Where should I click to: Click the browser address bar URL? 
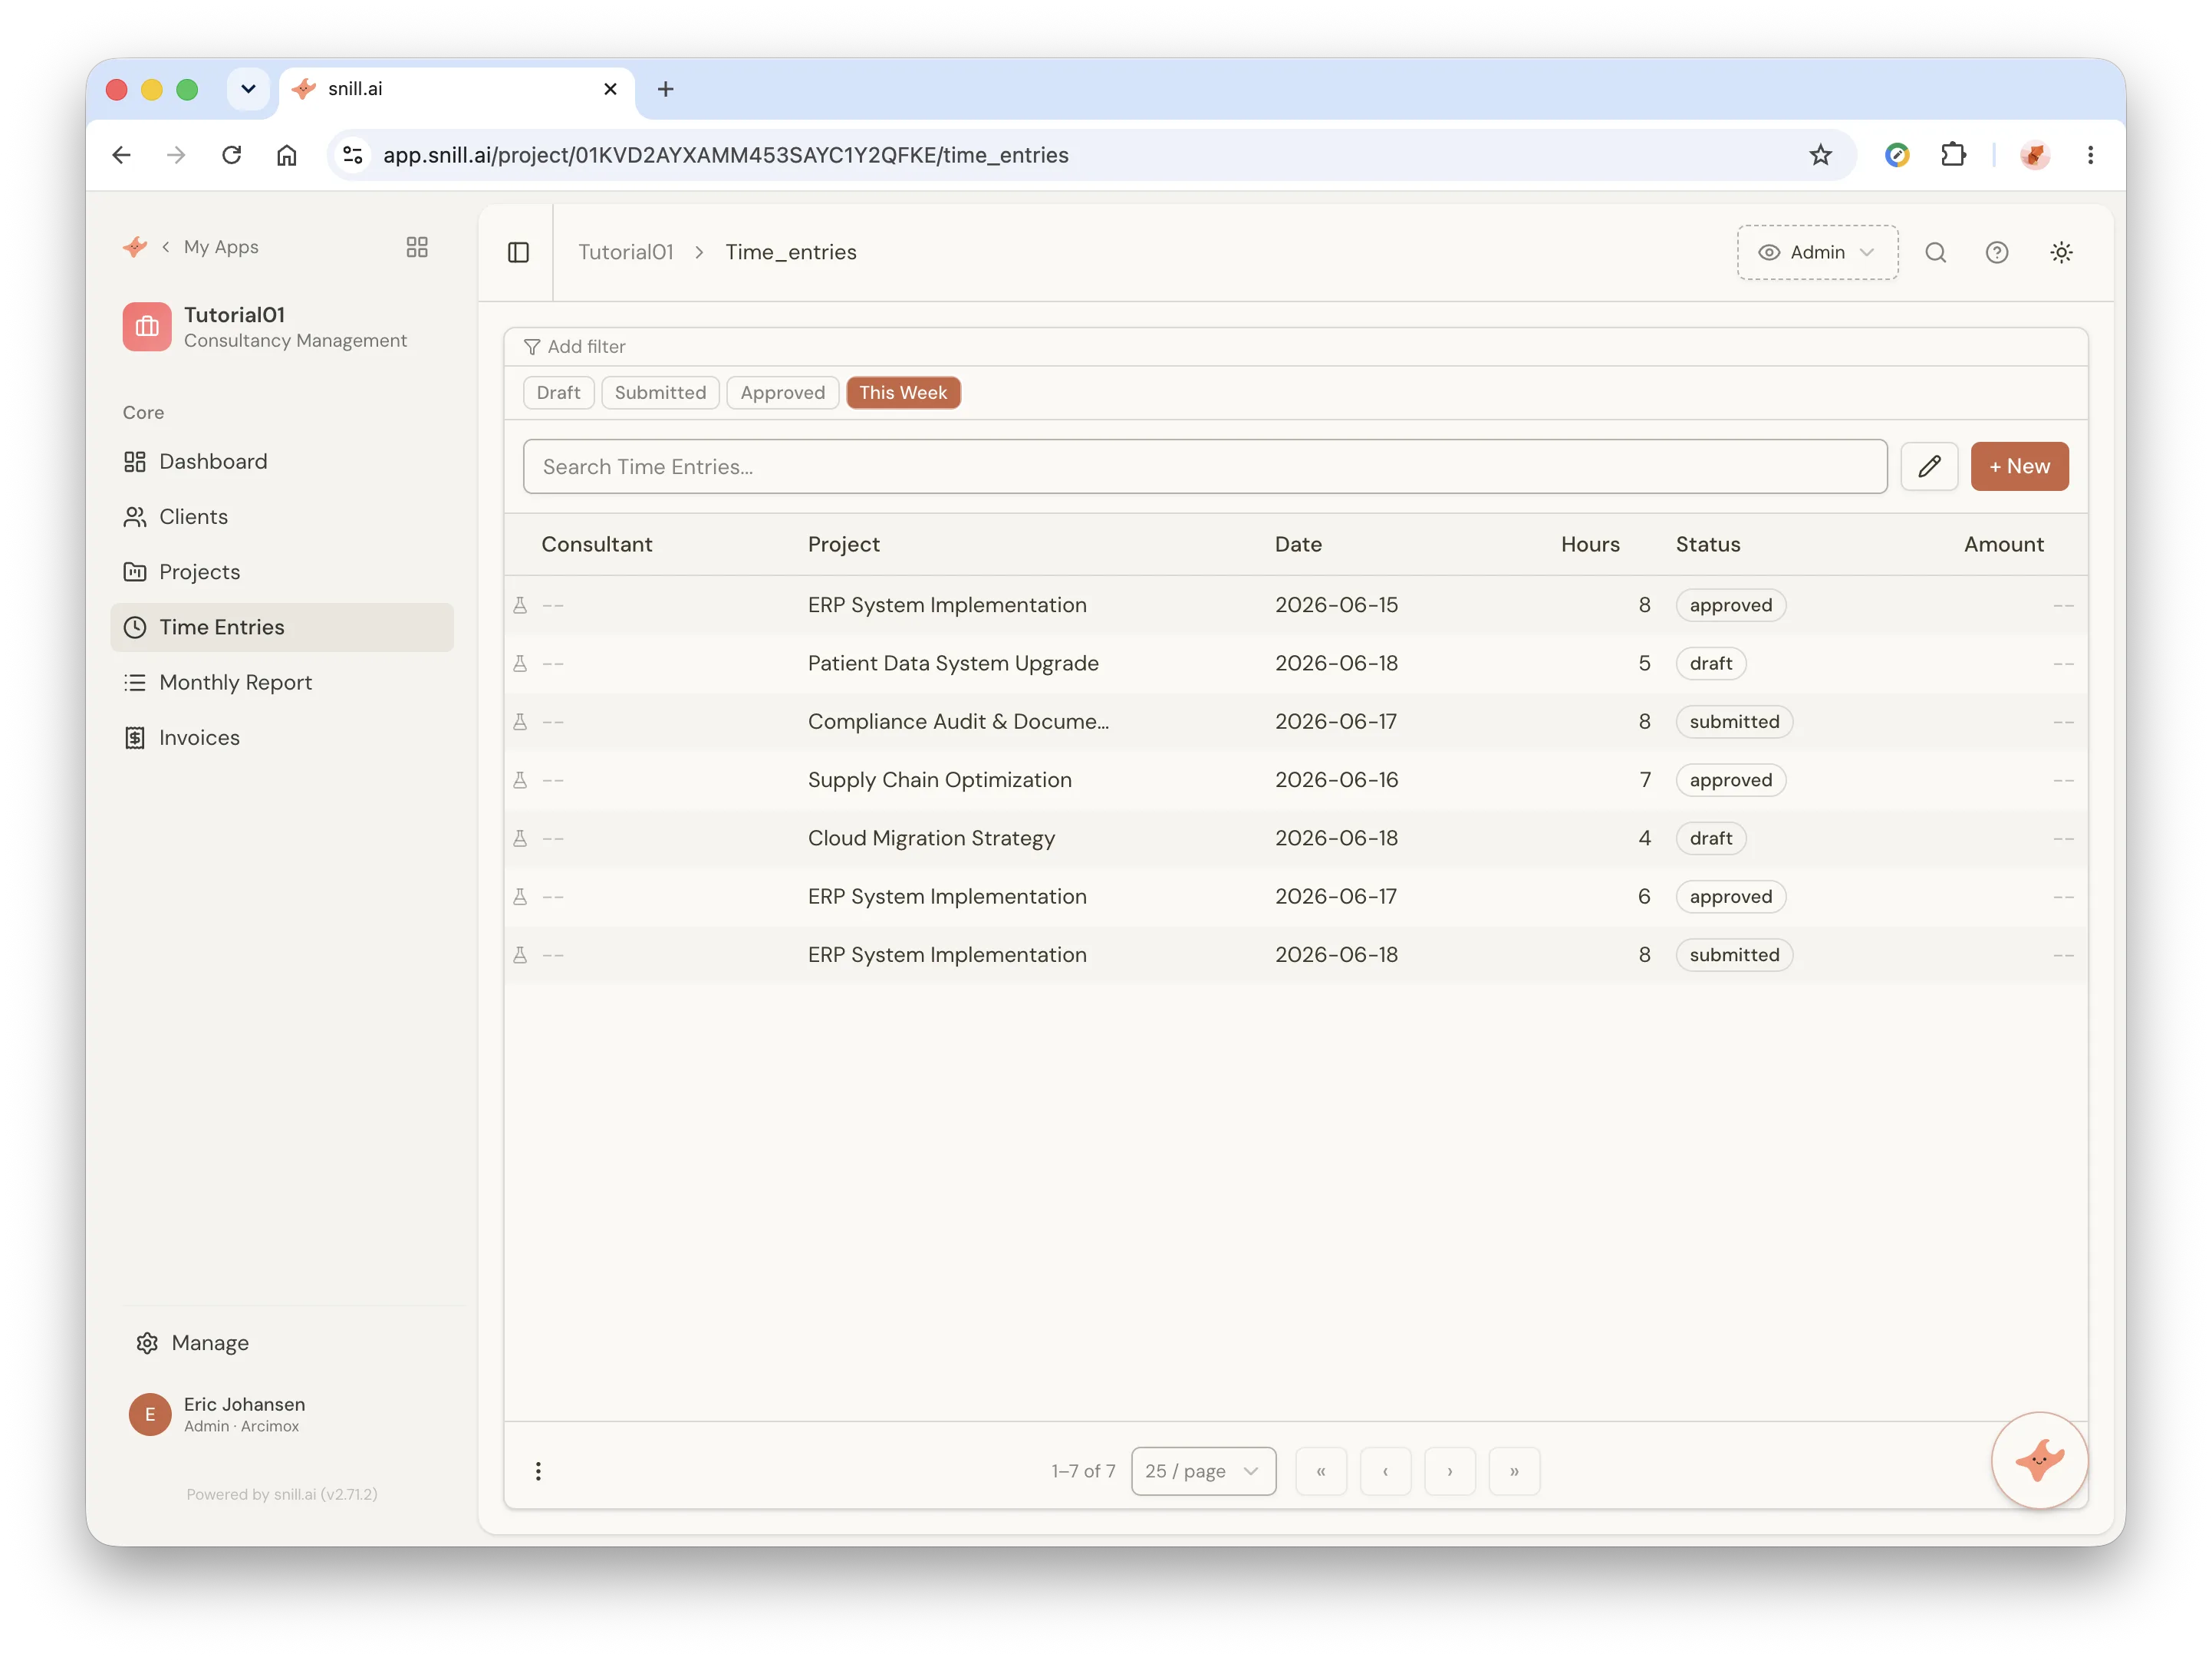(x=726, y=155)
